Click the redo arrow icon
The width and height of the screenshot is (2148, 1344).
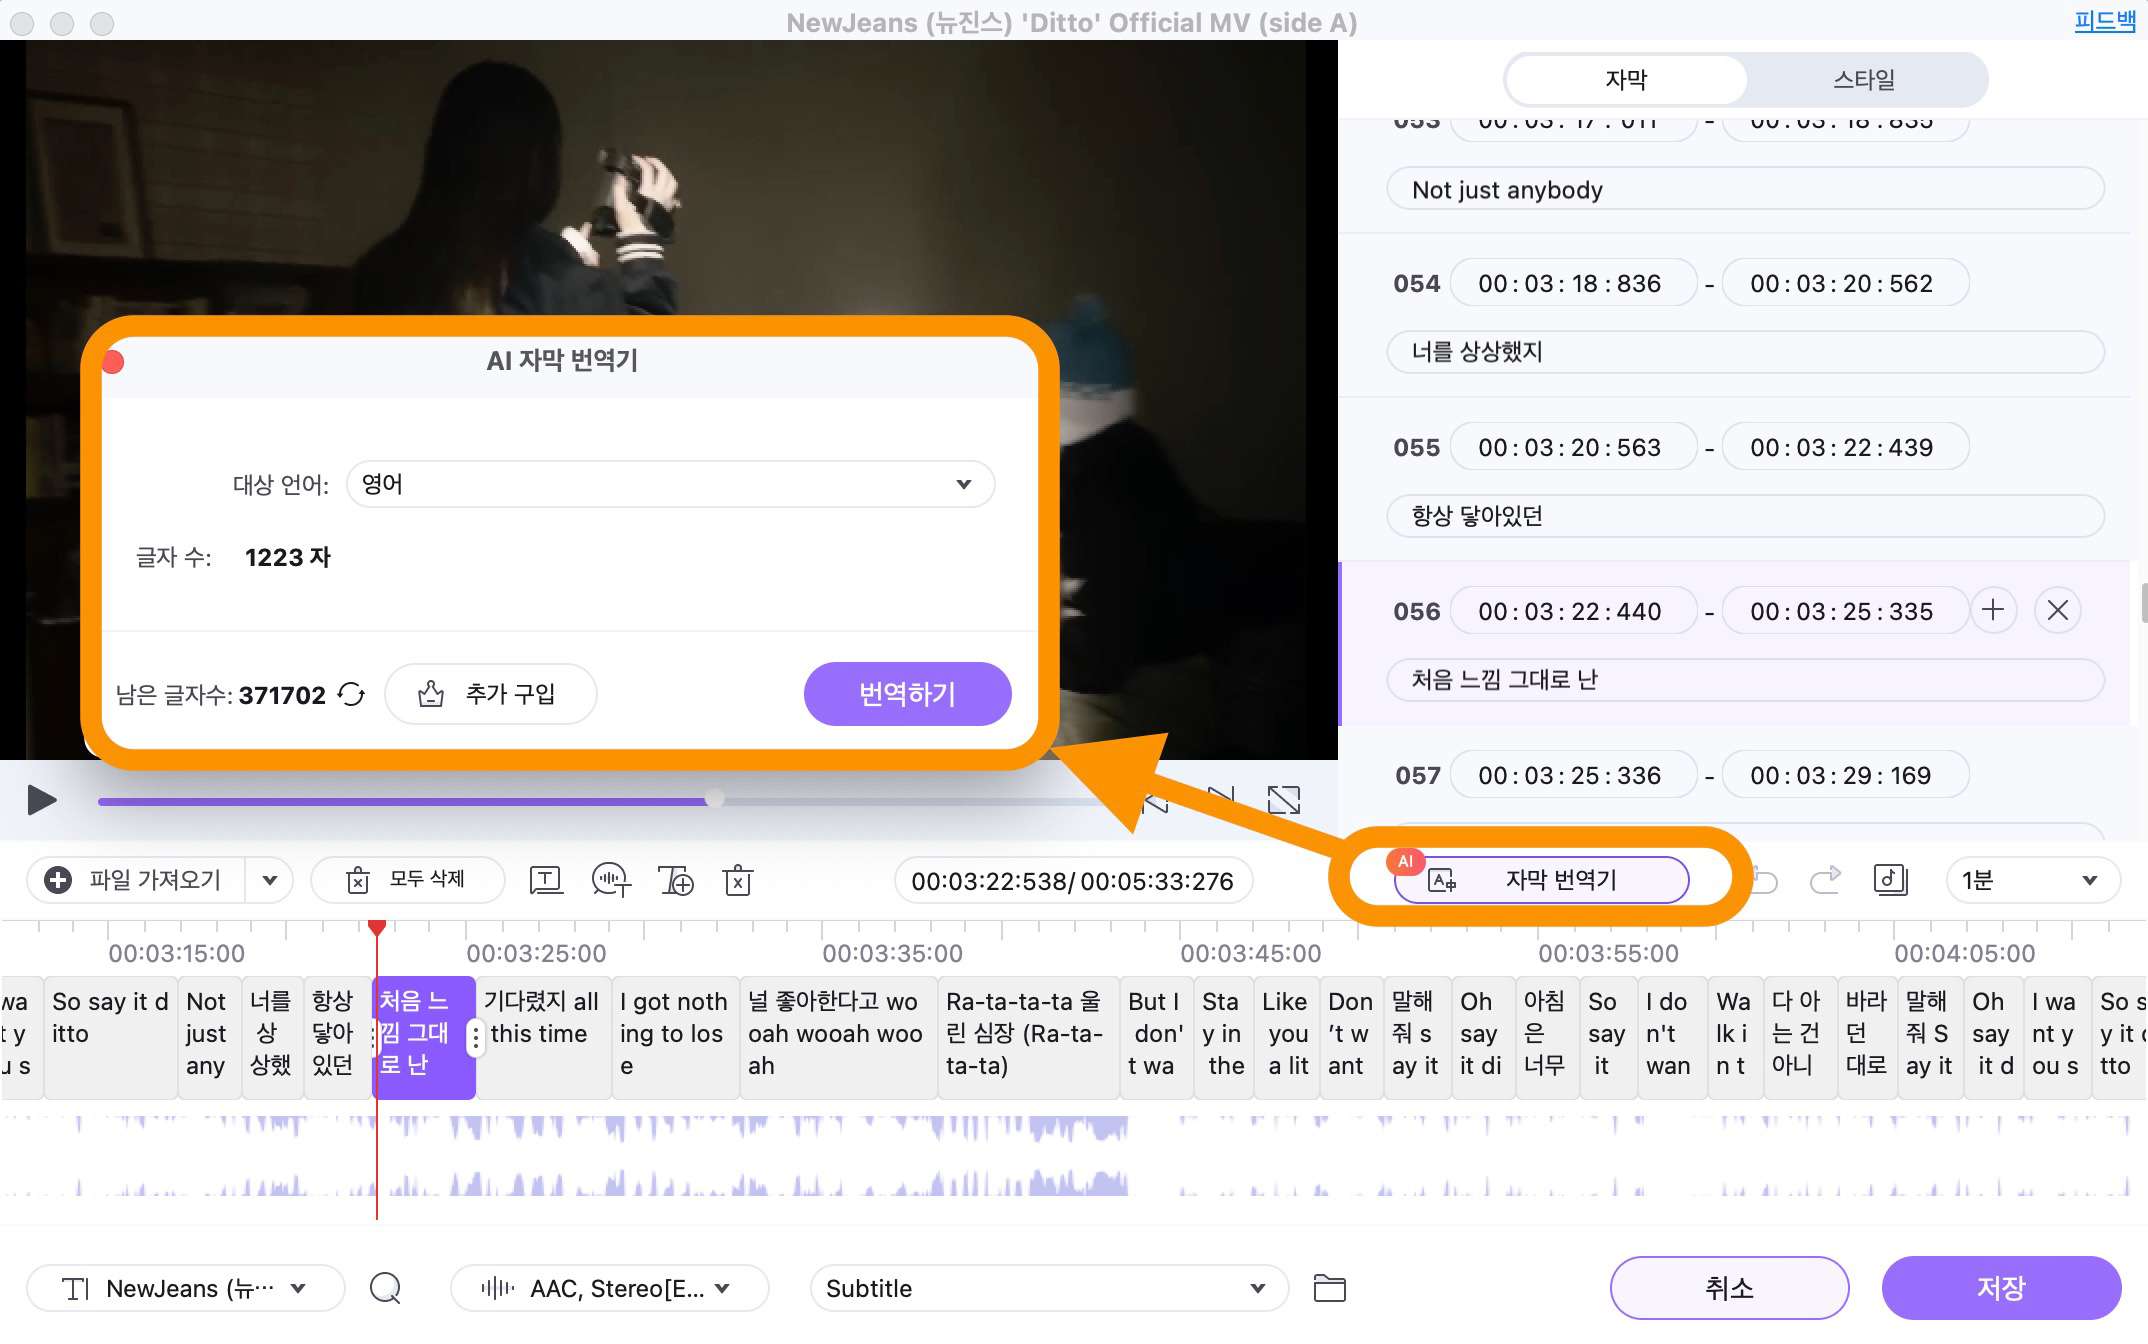click(x=1825, y=881)
